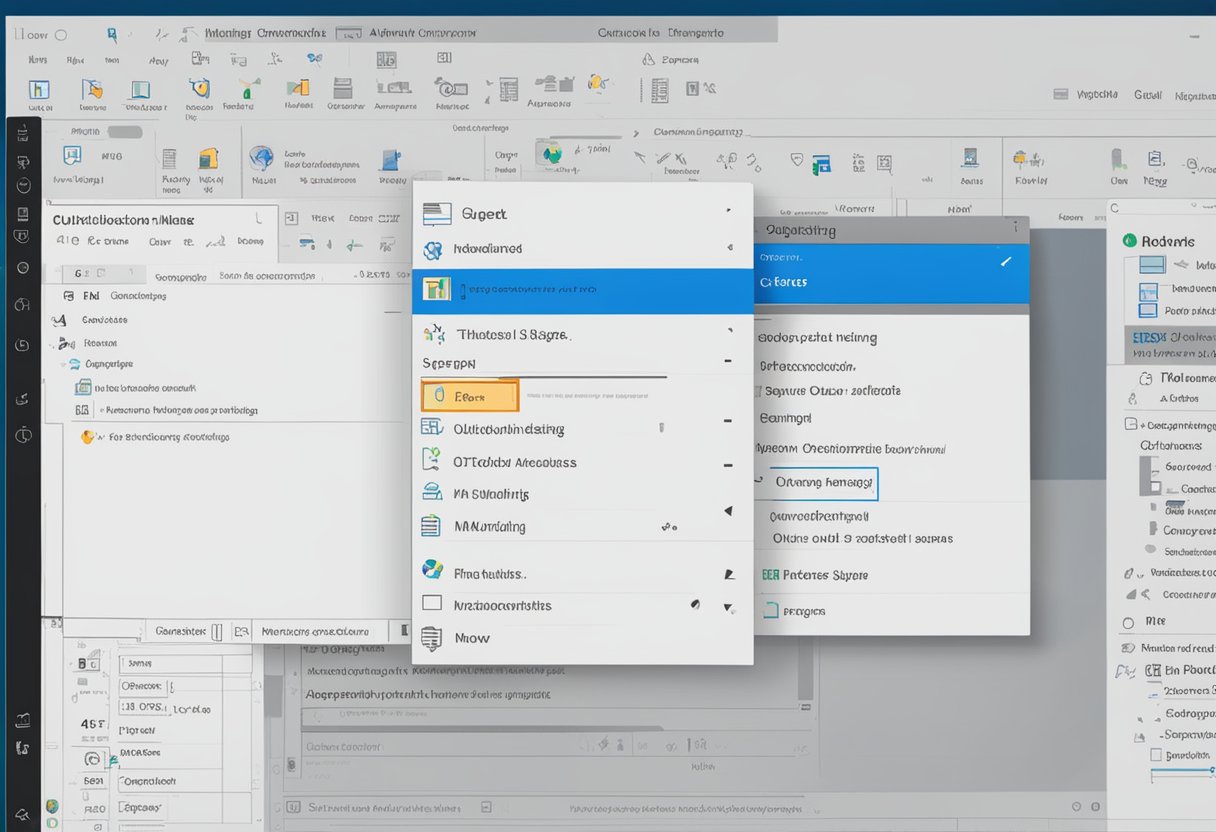Expand the submenu arrow on MAVunrdaing row
Screen dimensions: 1216x832
(728, 511)
